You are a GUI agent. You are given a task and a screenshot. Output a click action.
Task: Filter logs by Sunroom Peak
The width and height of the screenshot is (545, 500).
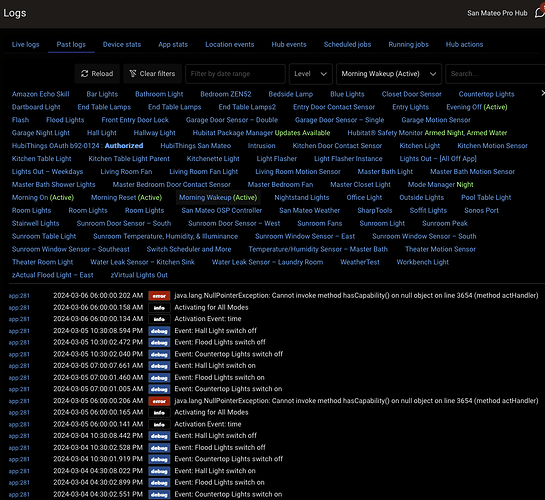[x=445, y=223]
